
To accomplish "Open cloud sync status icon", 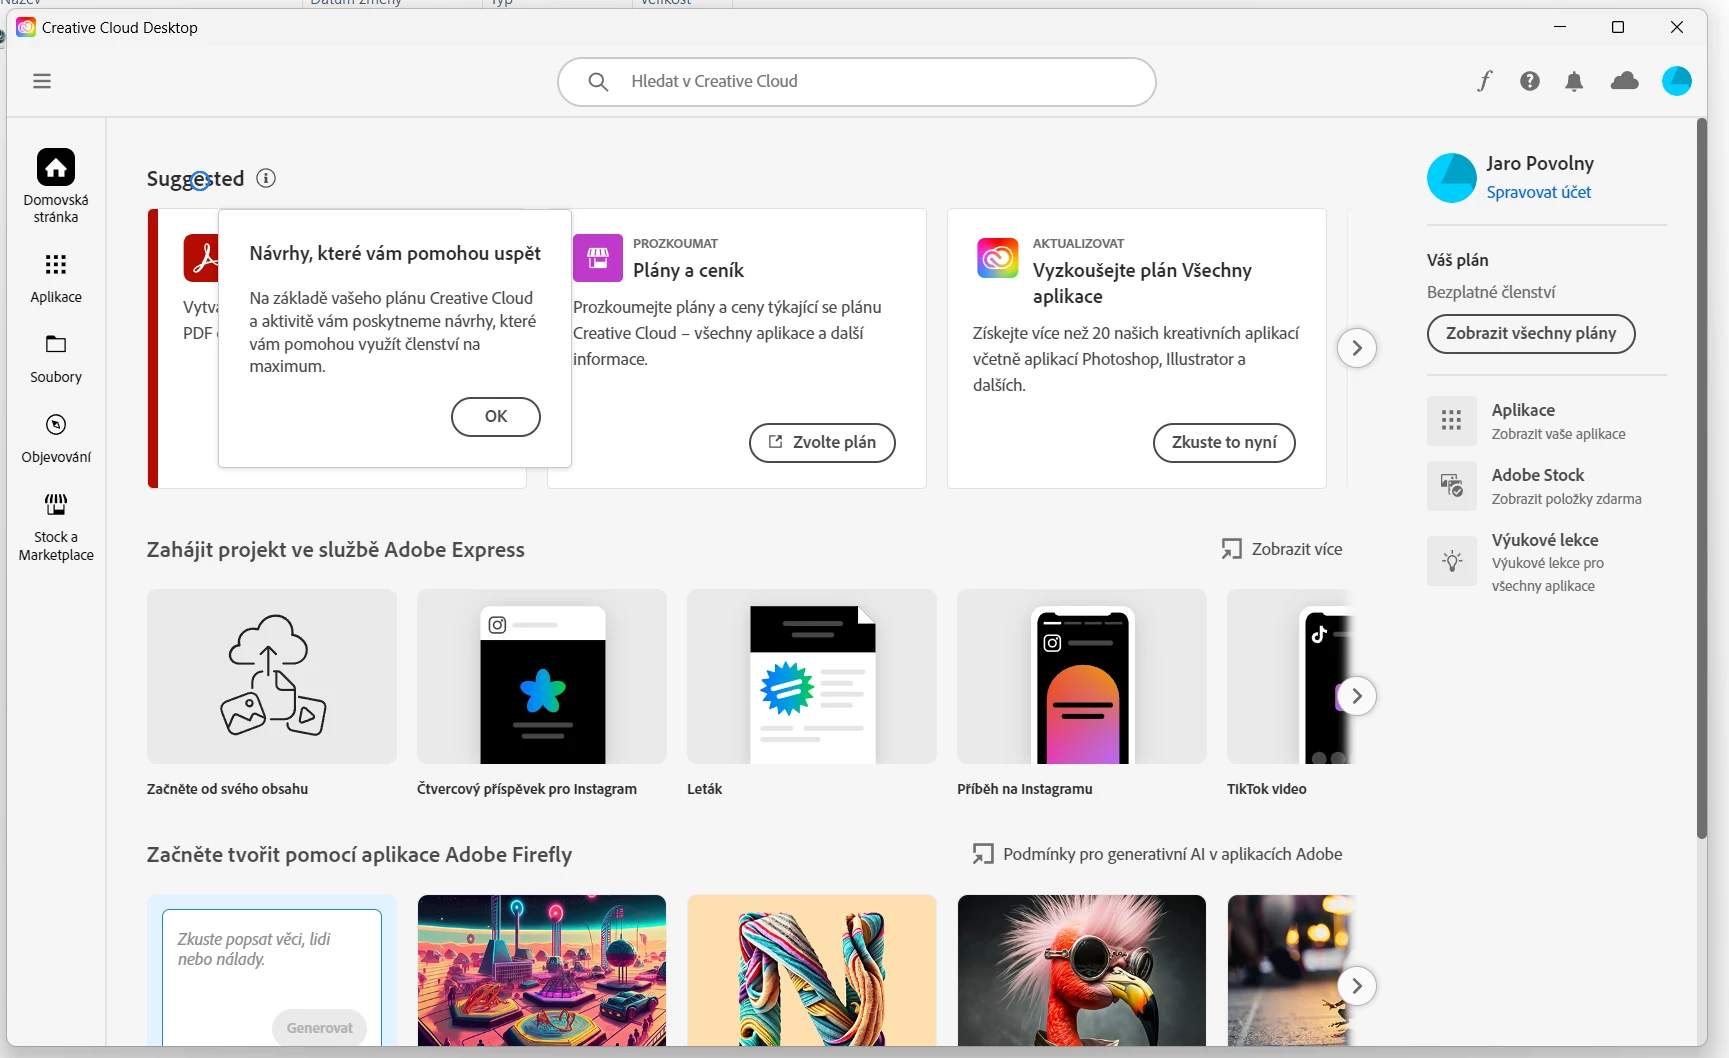I will pyautogui.click(x=1625, y=81).
